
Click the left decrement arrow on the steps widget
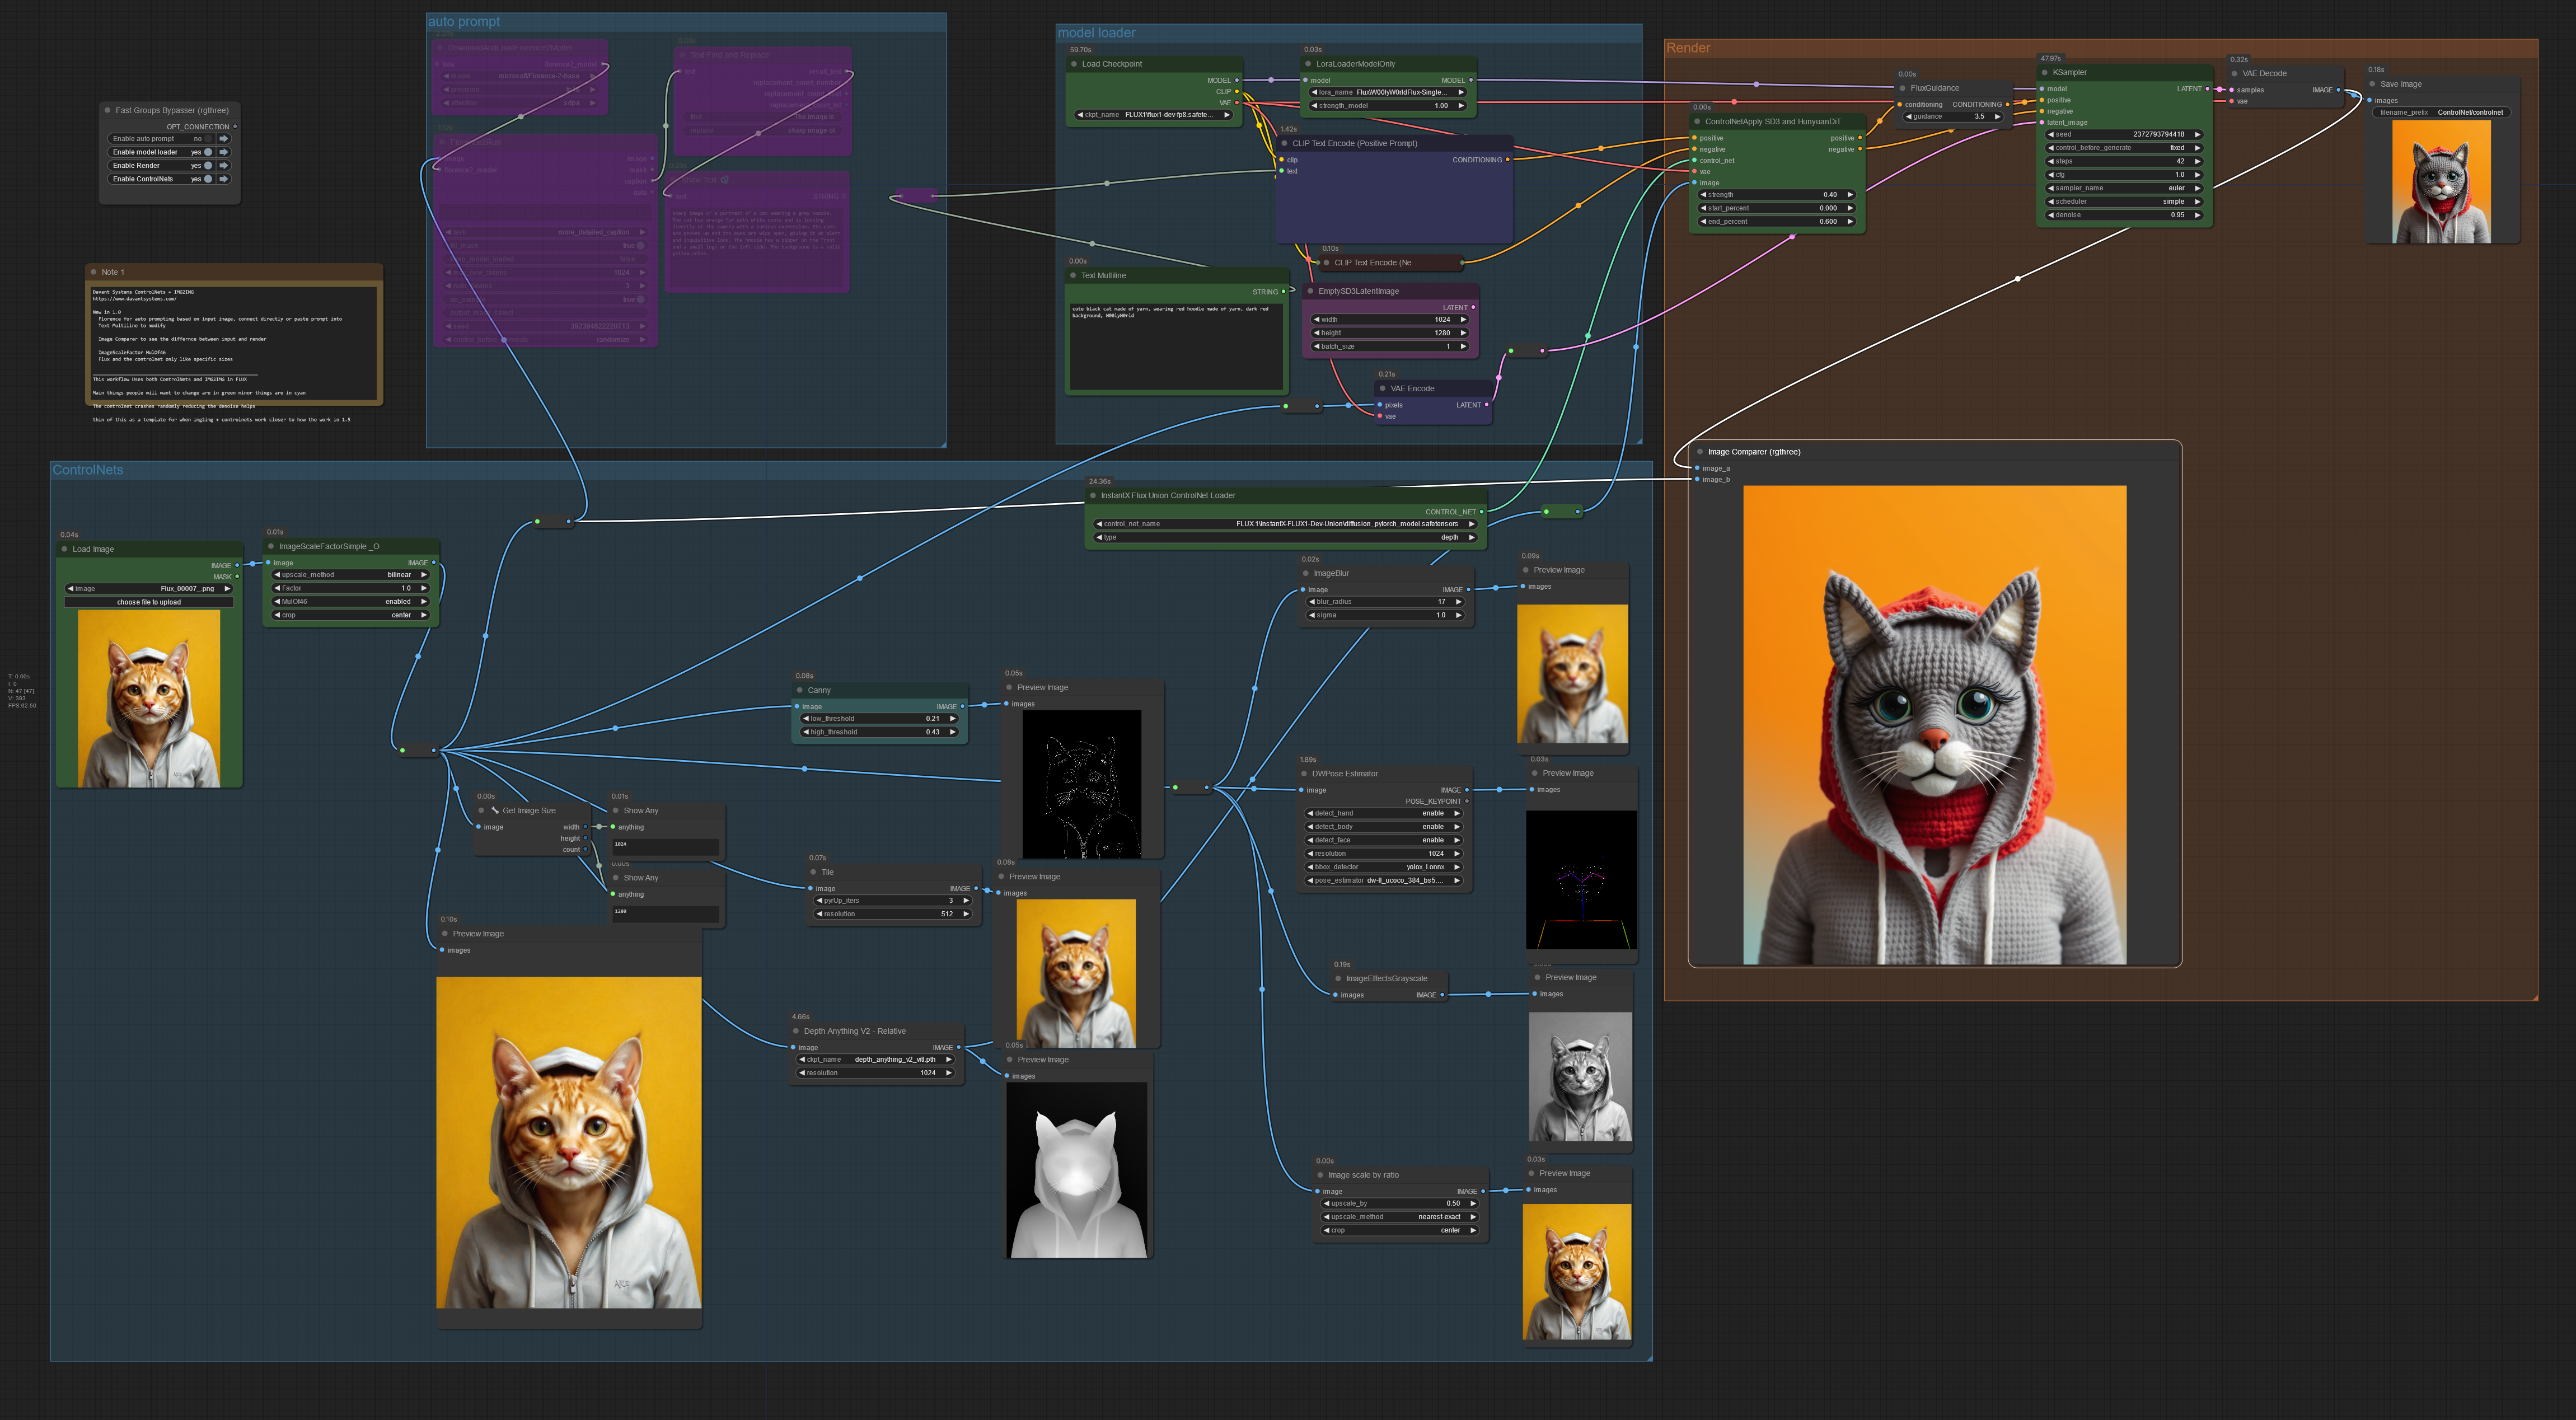click(x=2051, y=161)
